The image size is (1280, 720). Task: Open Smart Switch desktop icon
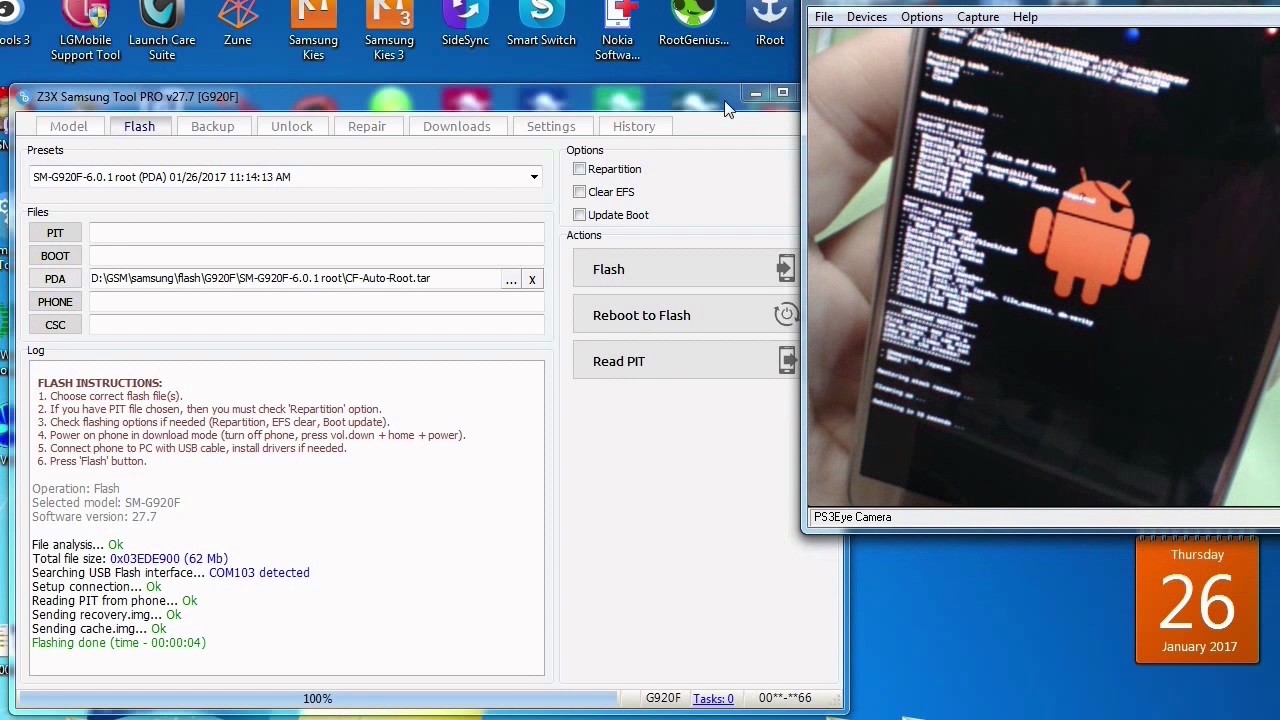tap(541, 24)
